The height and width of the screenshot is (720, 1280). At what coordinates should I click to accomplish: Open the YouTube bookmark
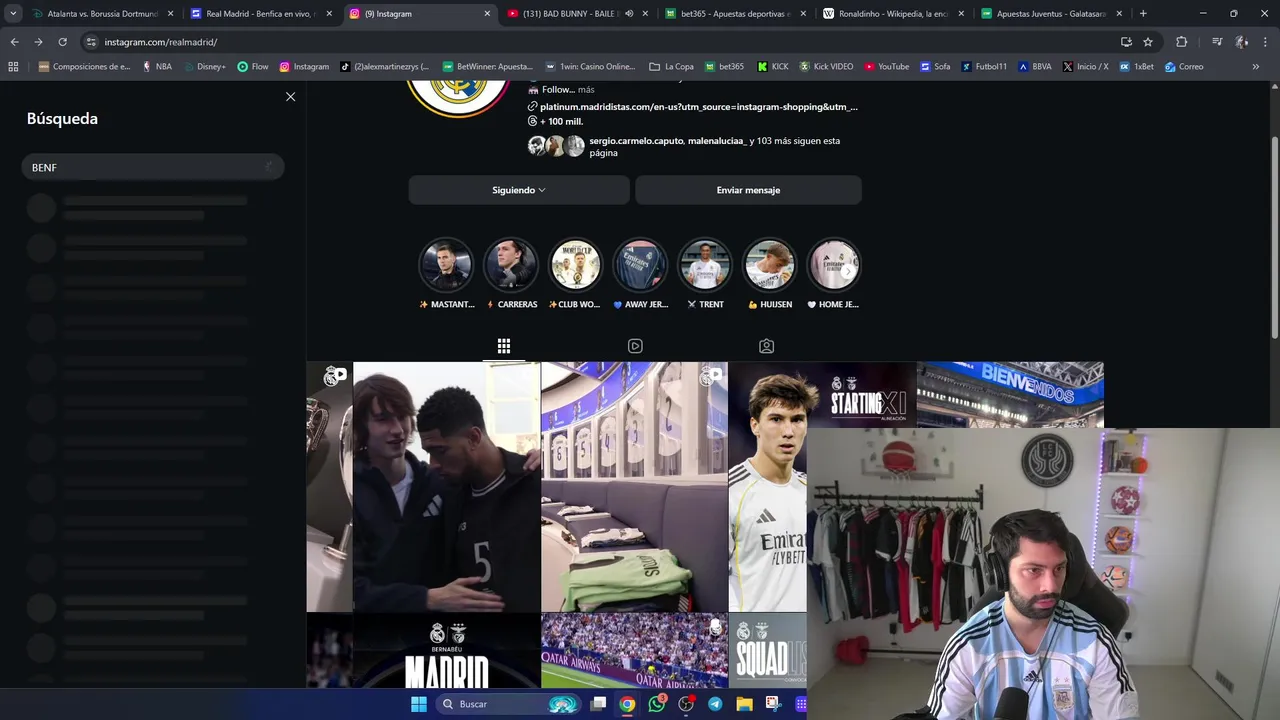[x=887, y=67]
